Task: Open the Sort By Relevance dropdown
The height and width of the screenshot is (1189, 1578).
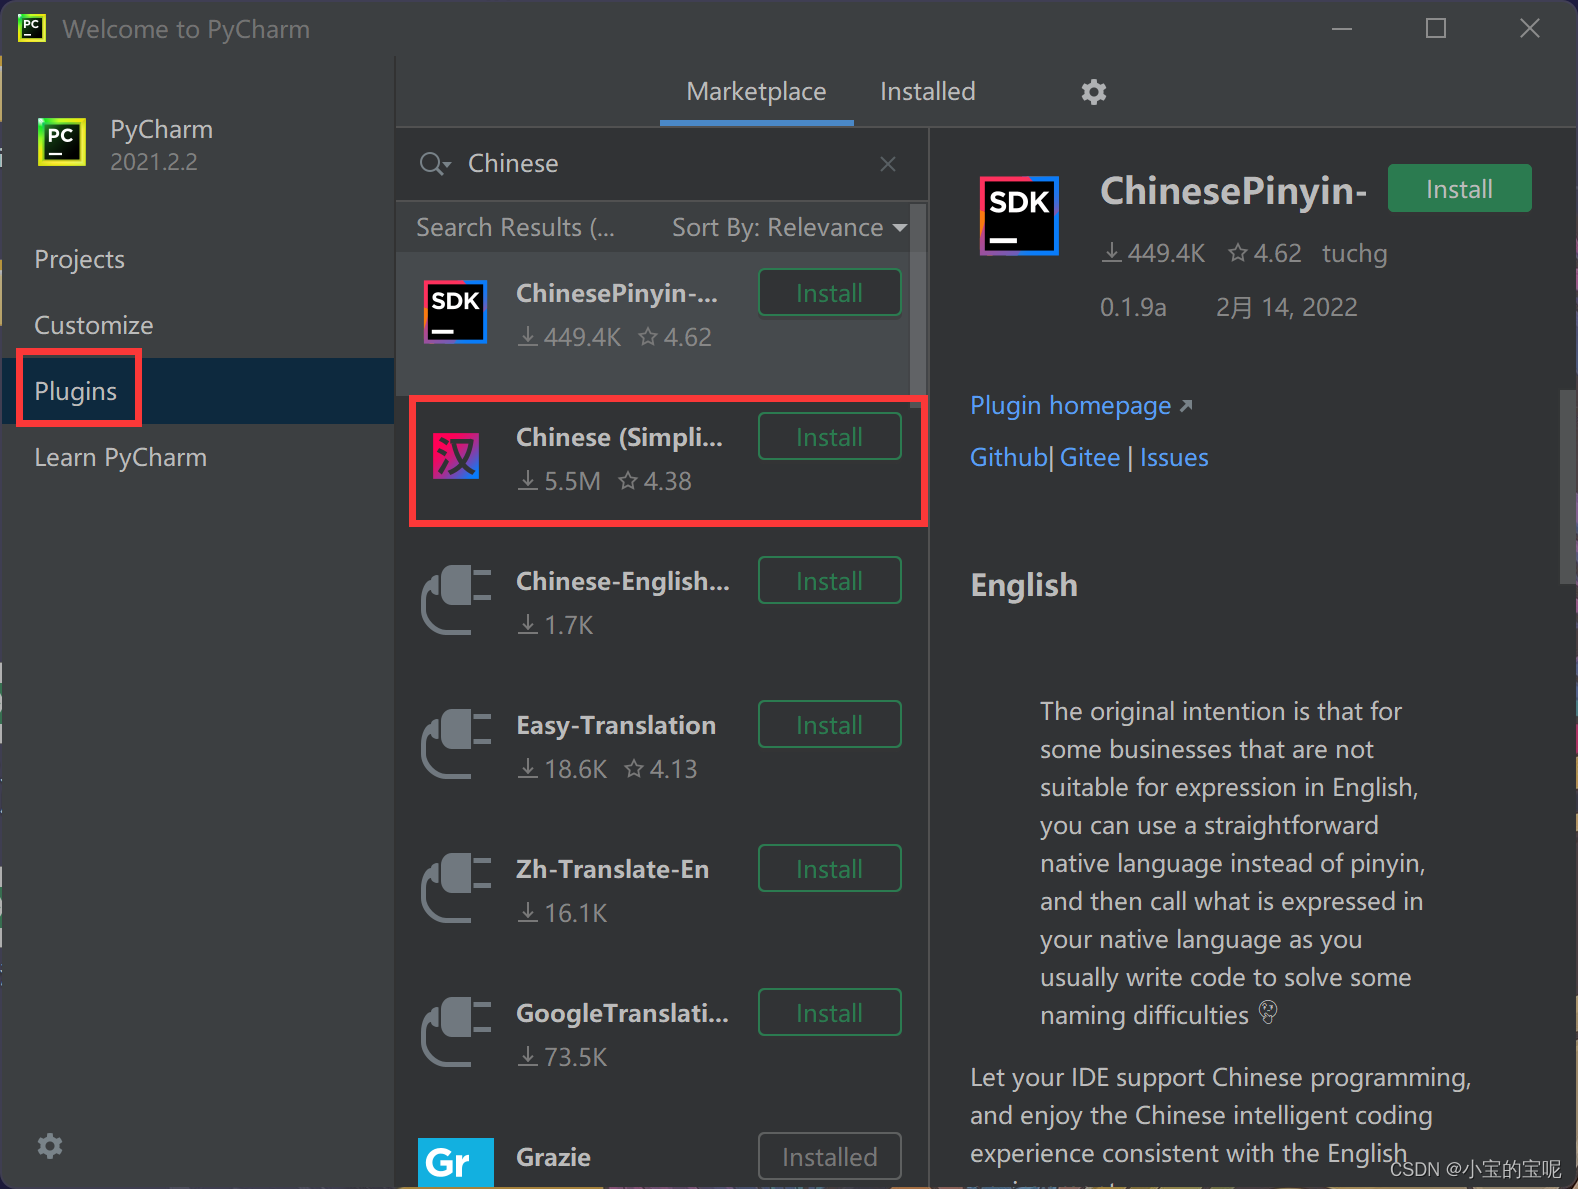Action: [789, 228]
